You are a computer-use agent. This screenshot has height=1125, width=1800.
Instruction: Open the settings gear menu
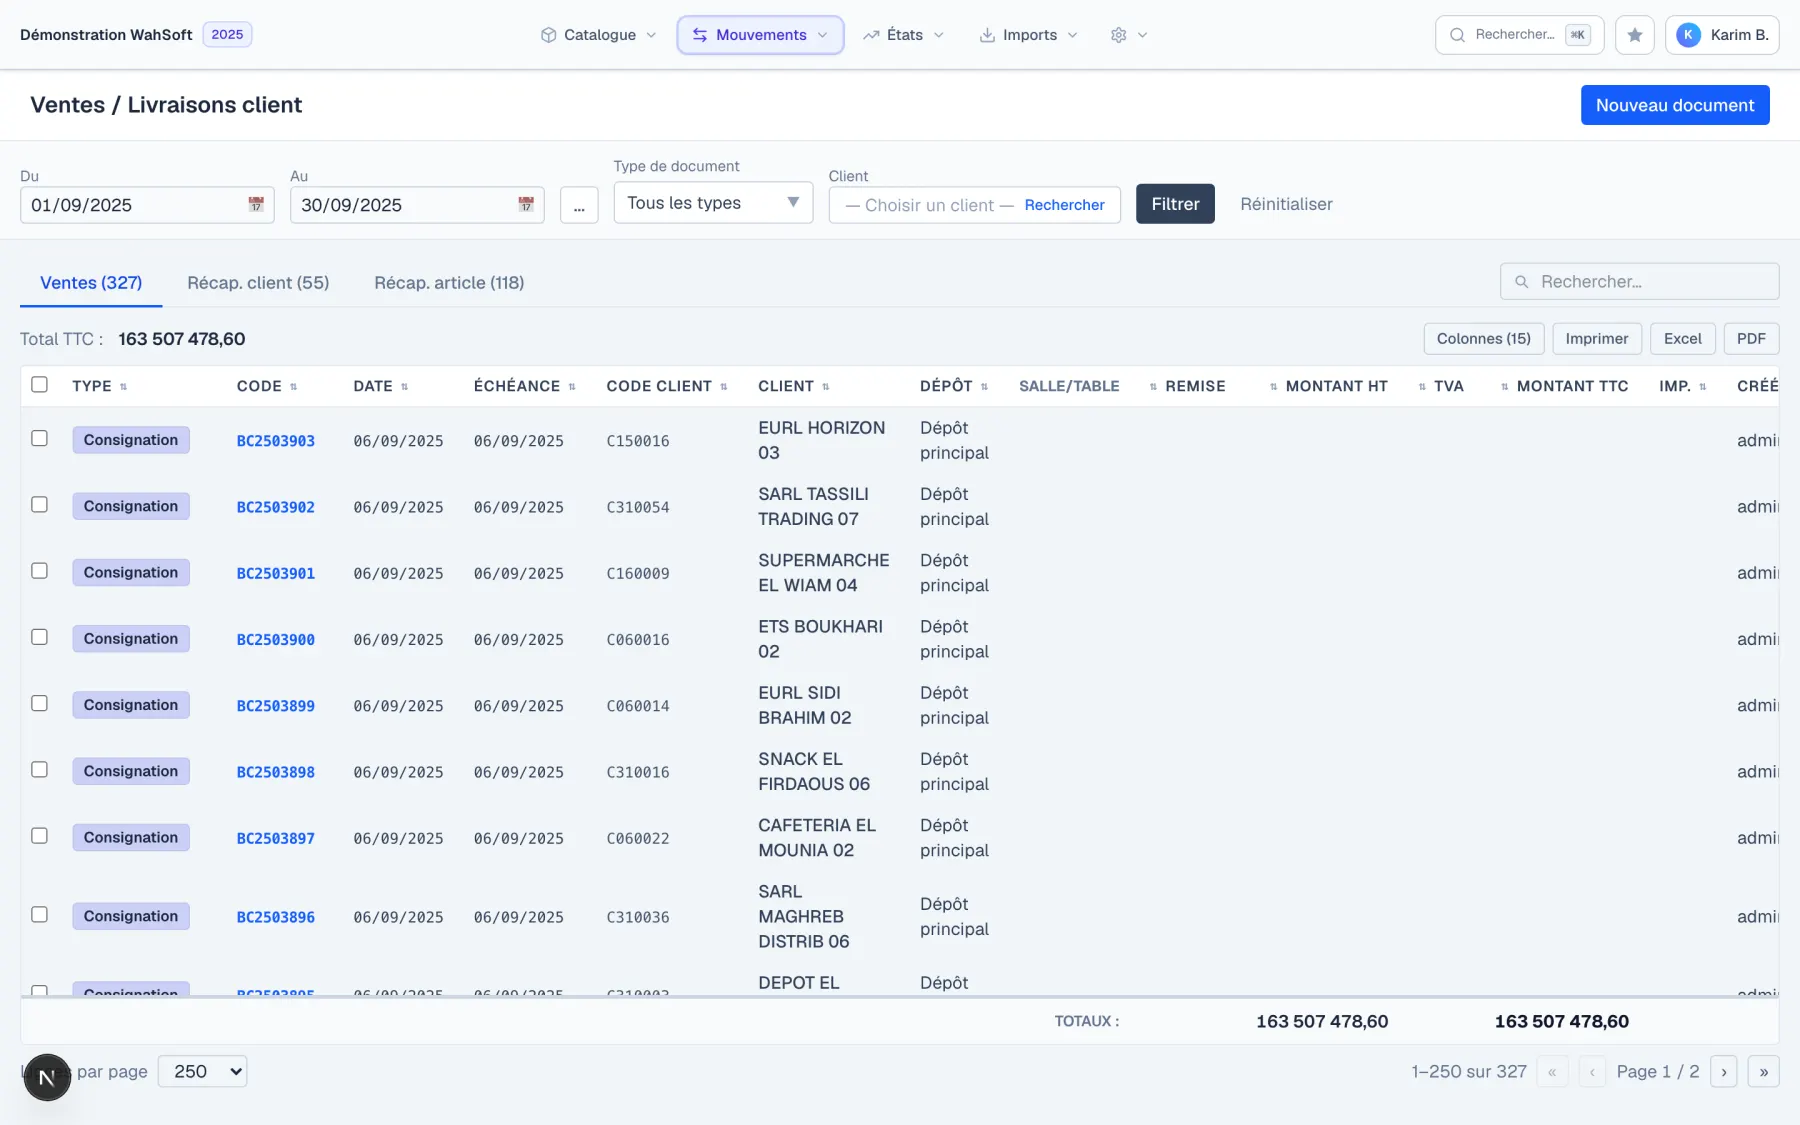point(1128,35)
